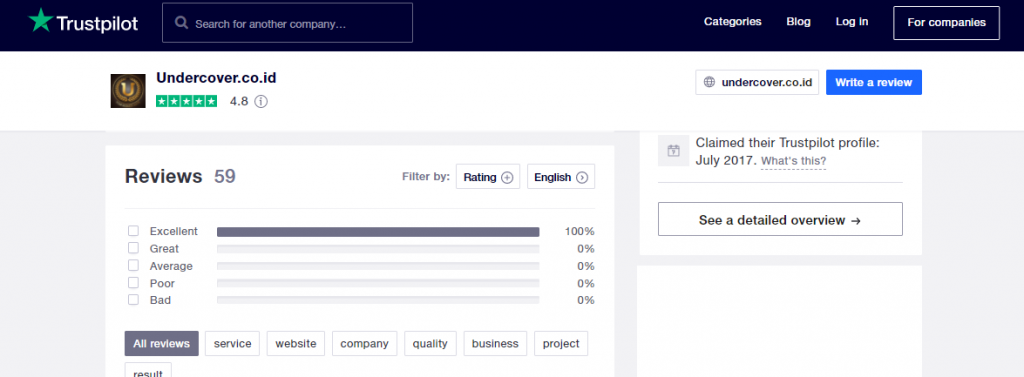The height and width of the screenshot is (377, 1024).
Task: Tick the Poor rating checkbox
Action: click(x=133, y=283)
